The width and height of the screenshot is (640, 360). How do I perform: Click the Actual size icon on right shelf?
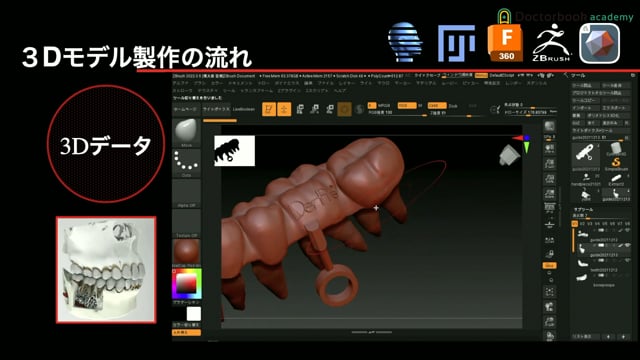point(549,179)
